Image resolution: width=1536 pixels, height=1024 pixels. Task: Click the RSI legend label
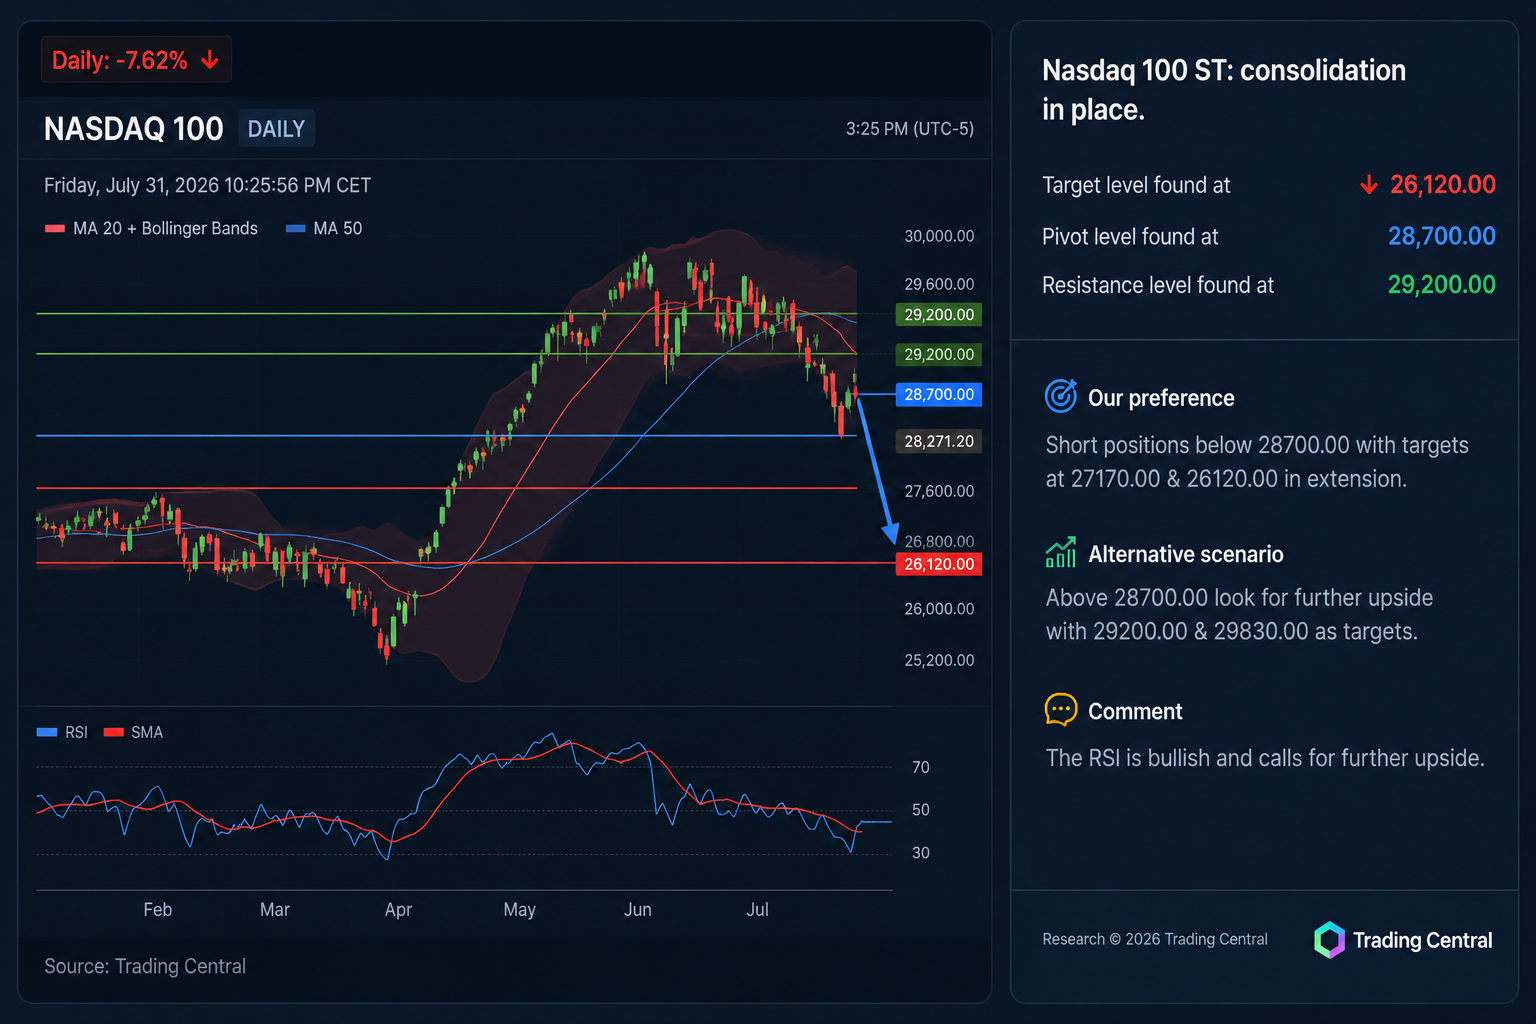[76, 732]
